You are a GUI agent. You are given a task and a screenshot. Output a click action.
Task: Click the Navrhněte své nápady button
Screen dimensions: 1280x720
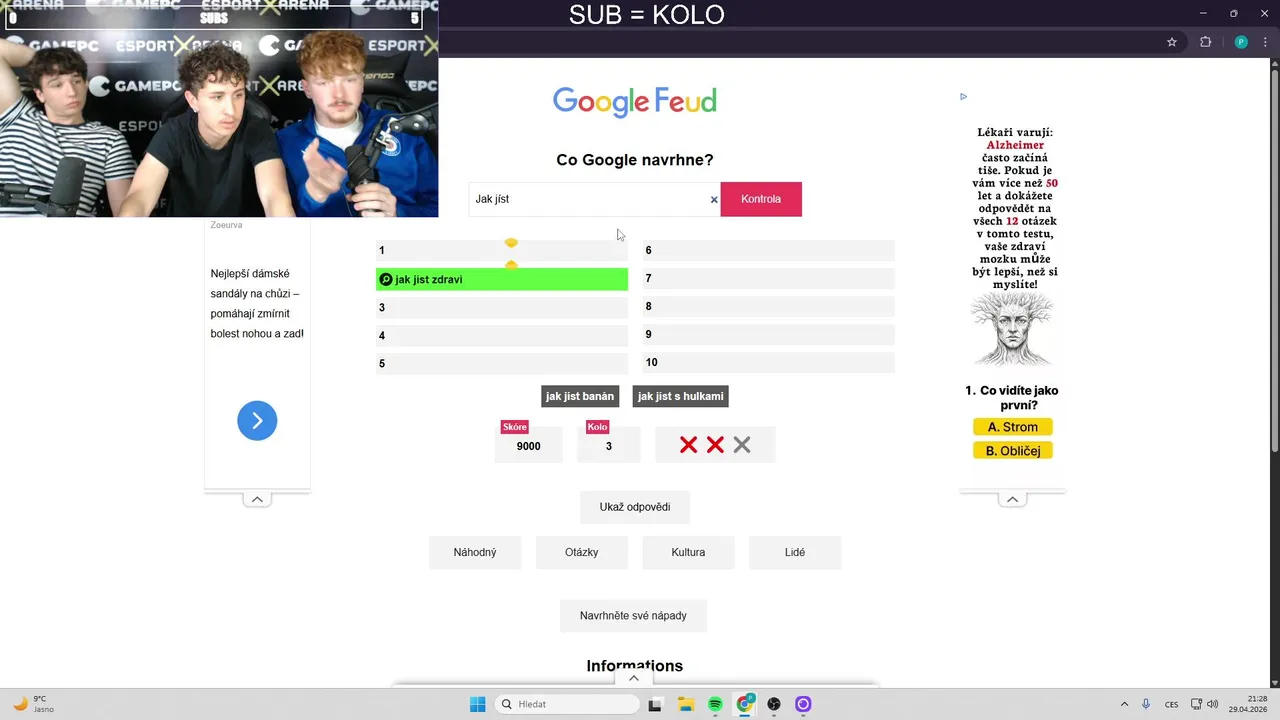(633, 616)
